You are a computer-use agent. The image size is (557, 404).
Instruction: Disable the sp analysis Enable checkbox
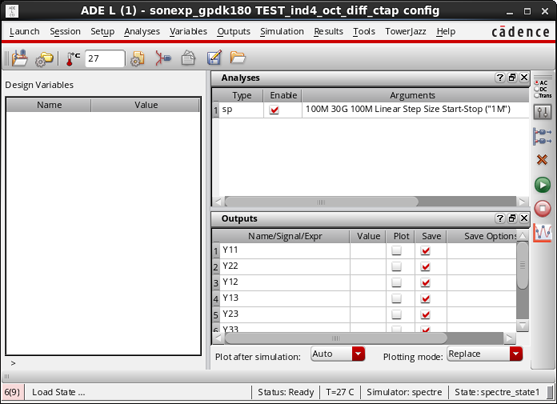click(274, 110)
